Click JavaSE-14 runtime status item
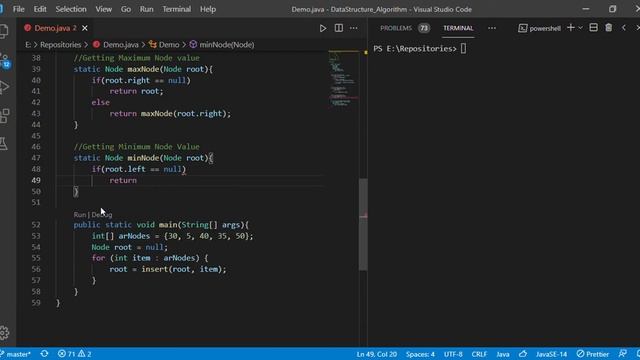This screenshot has height=360, width=640. pos(551,354)
